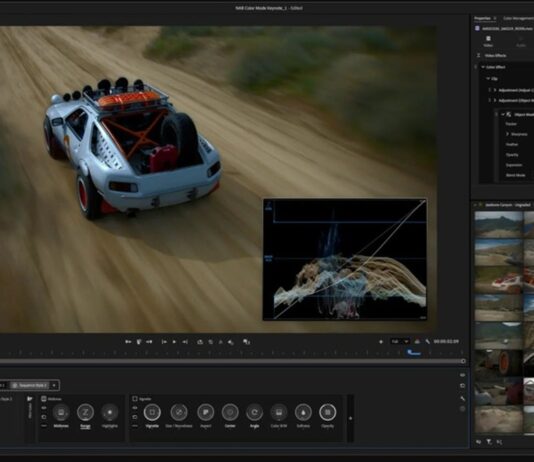Click the wrench settings icon beside the timecode

[427, 341]
